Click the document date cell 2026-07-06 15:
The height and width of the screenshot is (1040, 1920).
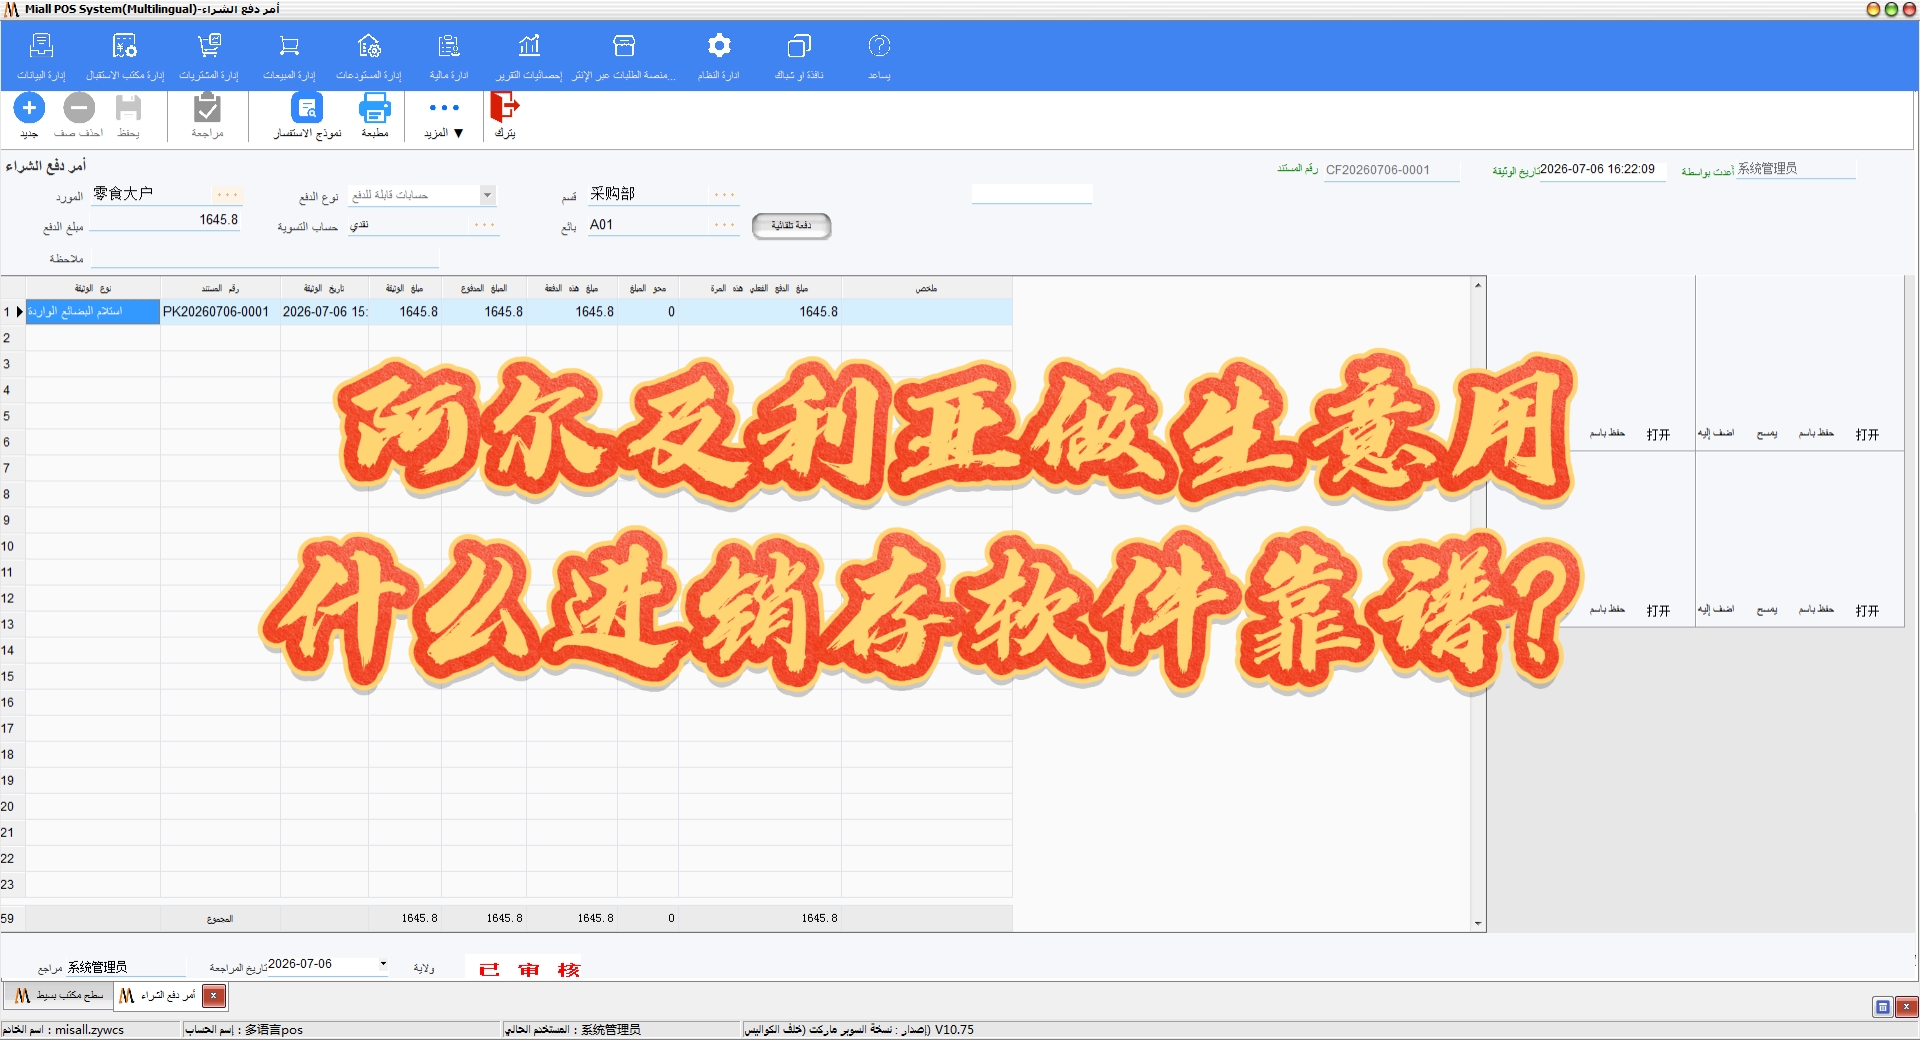(325, 312)
